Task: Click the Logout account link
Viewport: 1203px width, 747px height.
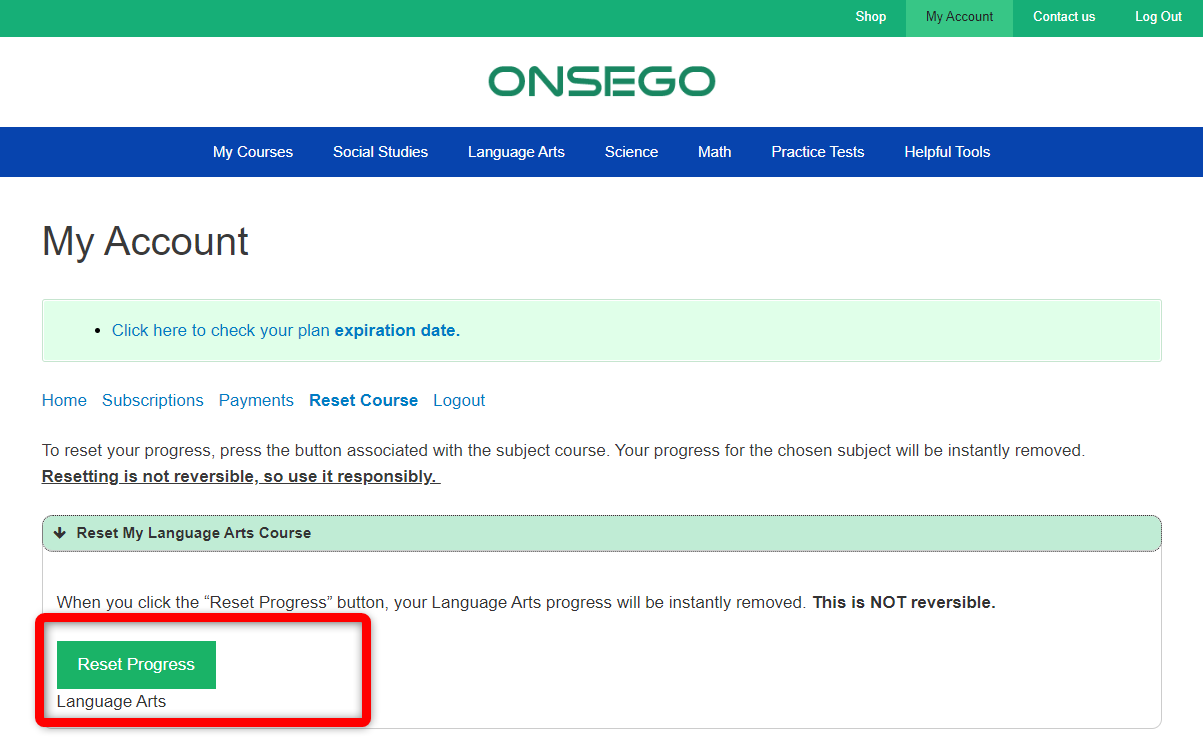Action: coord(459,400)
